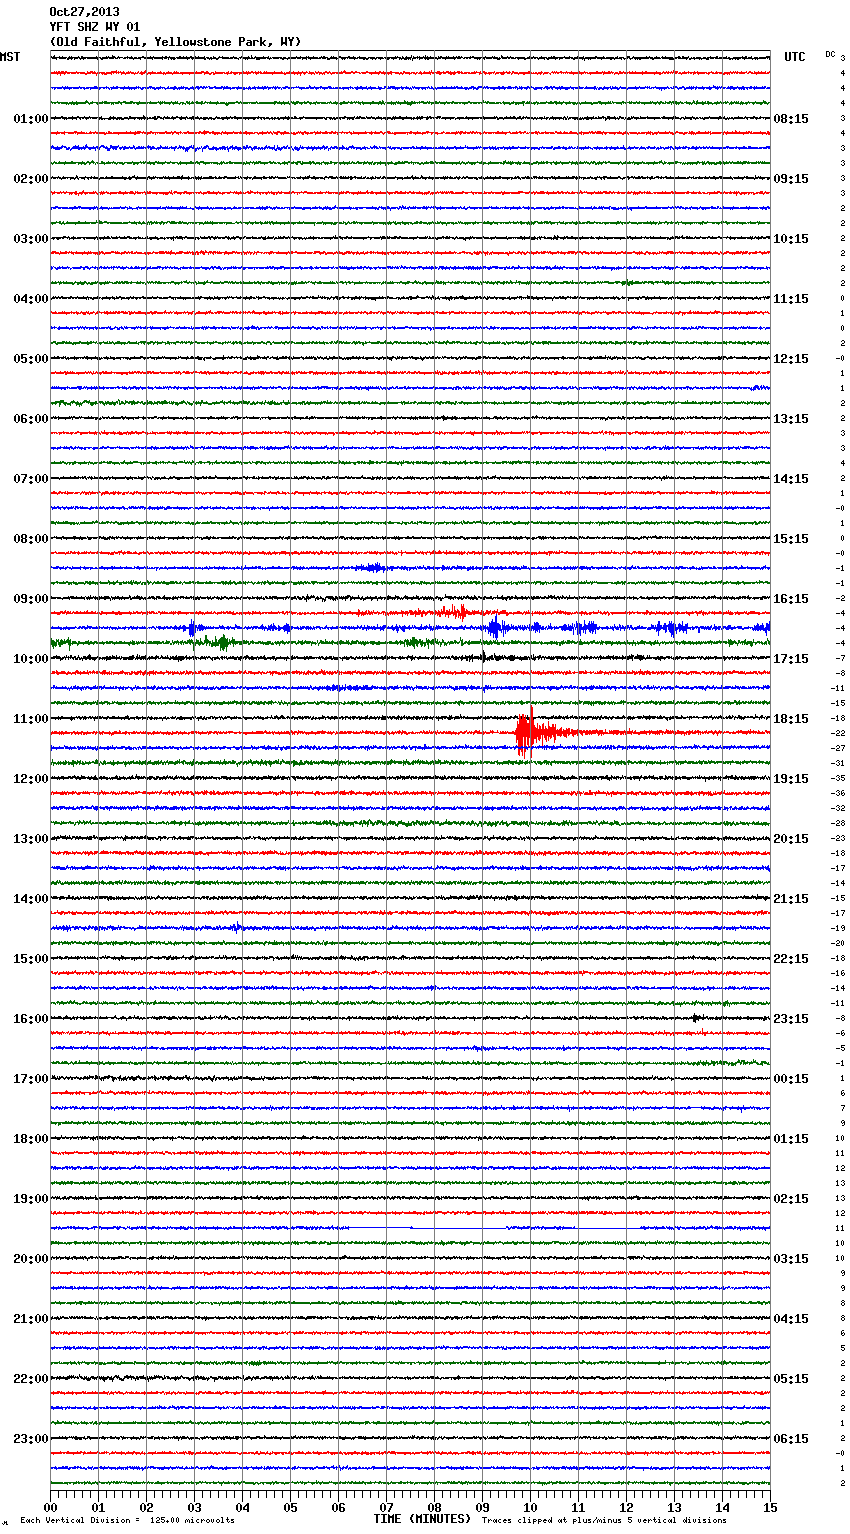Image resolution: width=850 pixels, height=1534 pixels.
Task: Click the MST time zone label
Action: (10, 57)
